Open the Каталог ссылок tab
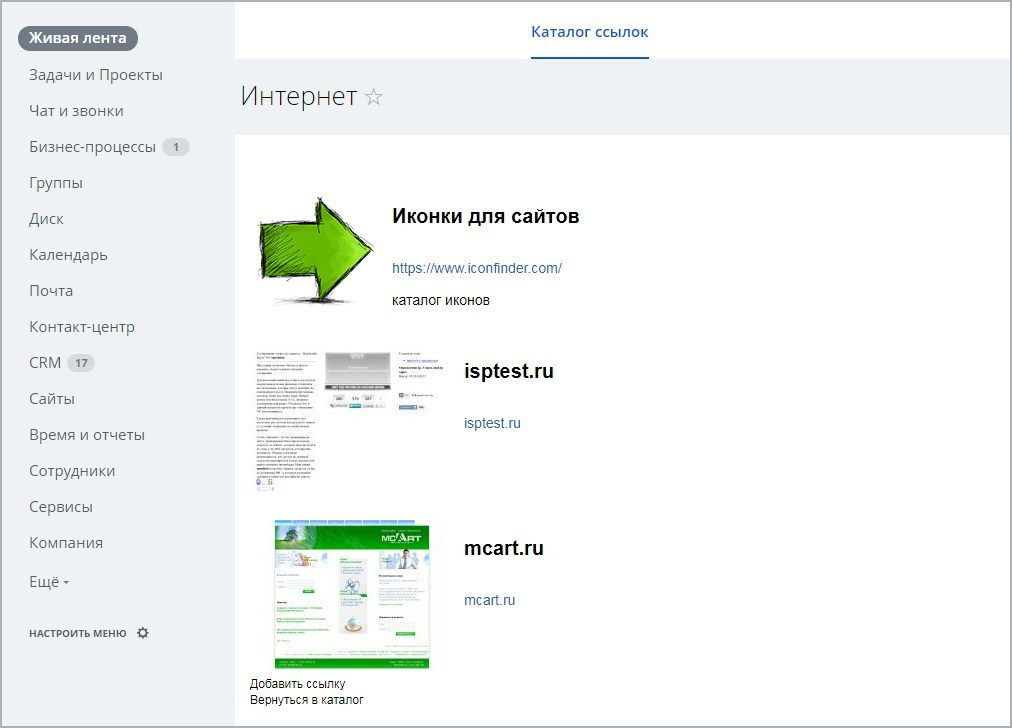 pyautogui.click(x=589, y=32)
